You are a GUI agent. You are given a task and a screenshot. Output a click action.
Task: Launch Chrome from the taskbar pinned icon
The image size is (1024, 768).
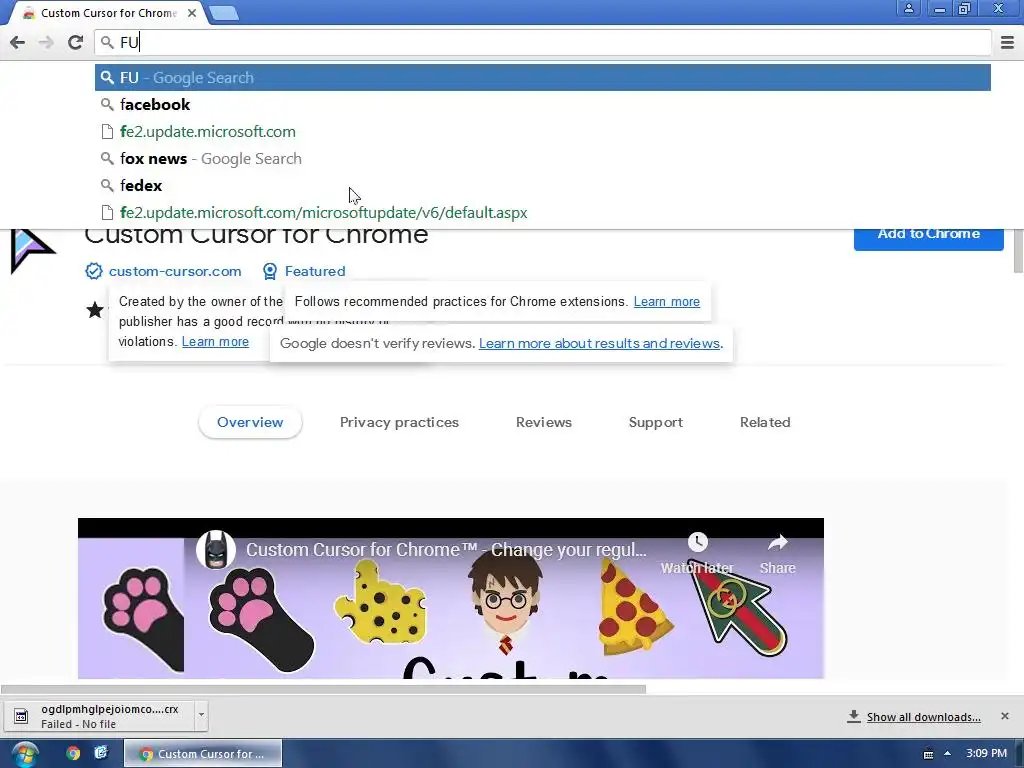(x=73, y=753)
